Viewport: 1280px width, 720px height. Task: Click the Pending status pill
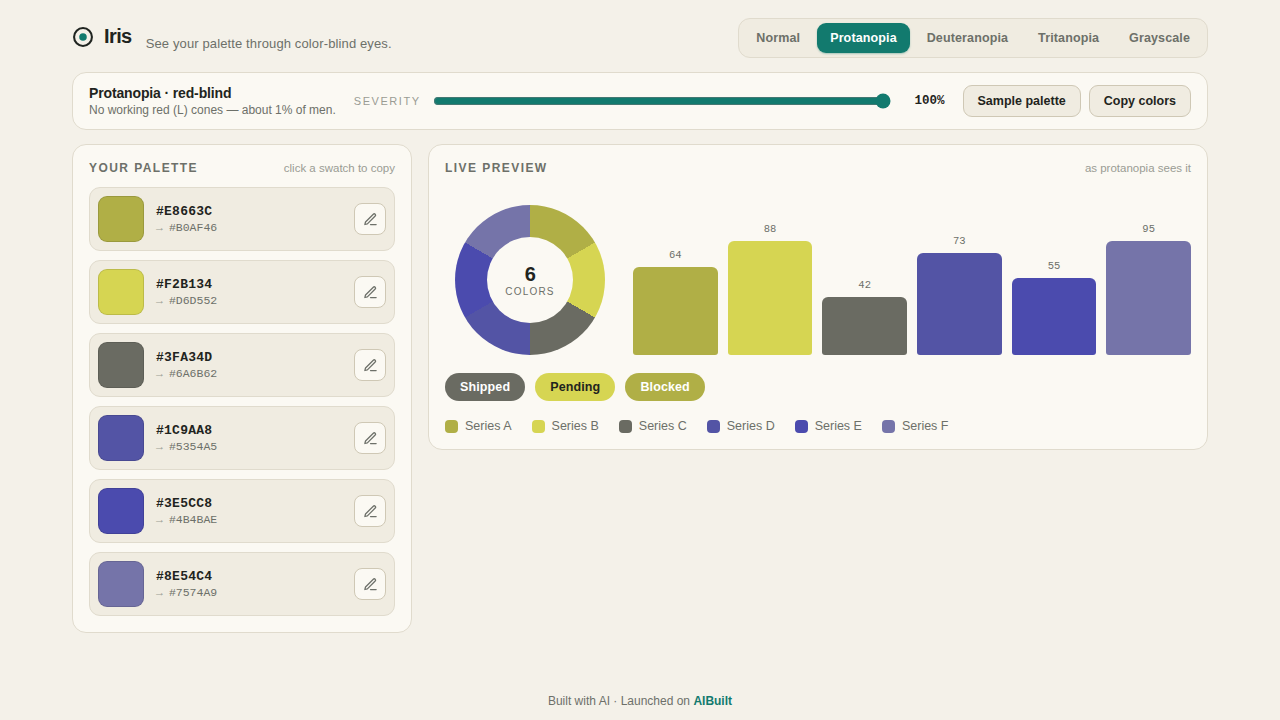575,387
